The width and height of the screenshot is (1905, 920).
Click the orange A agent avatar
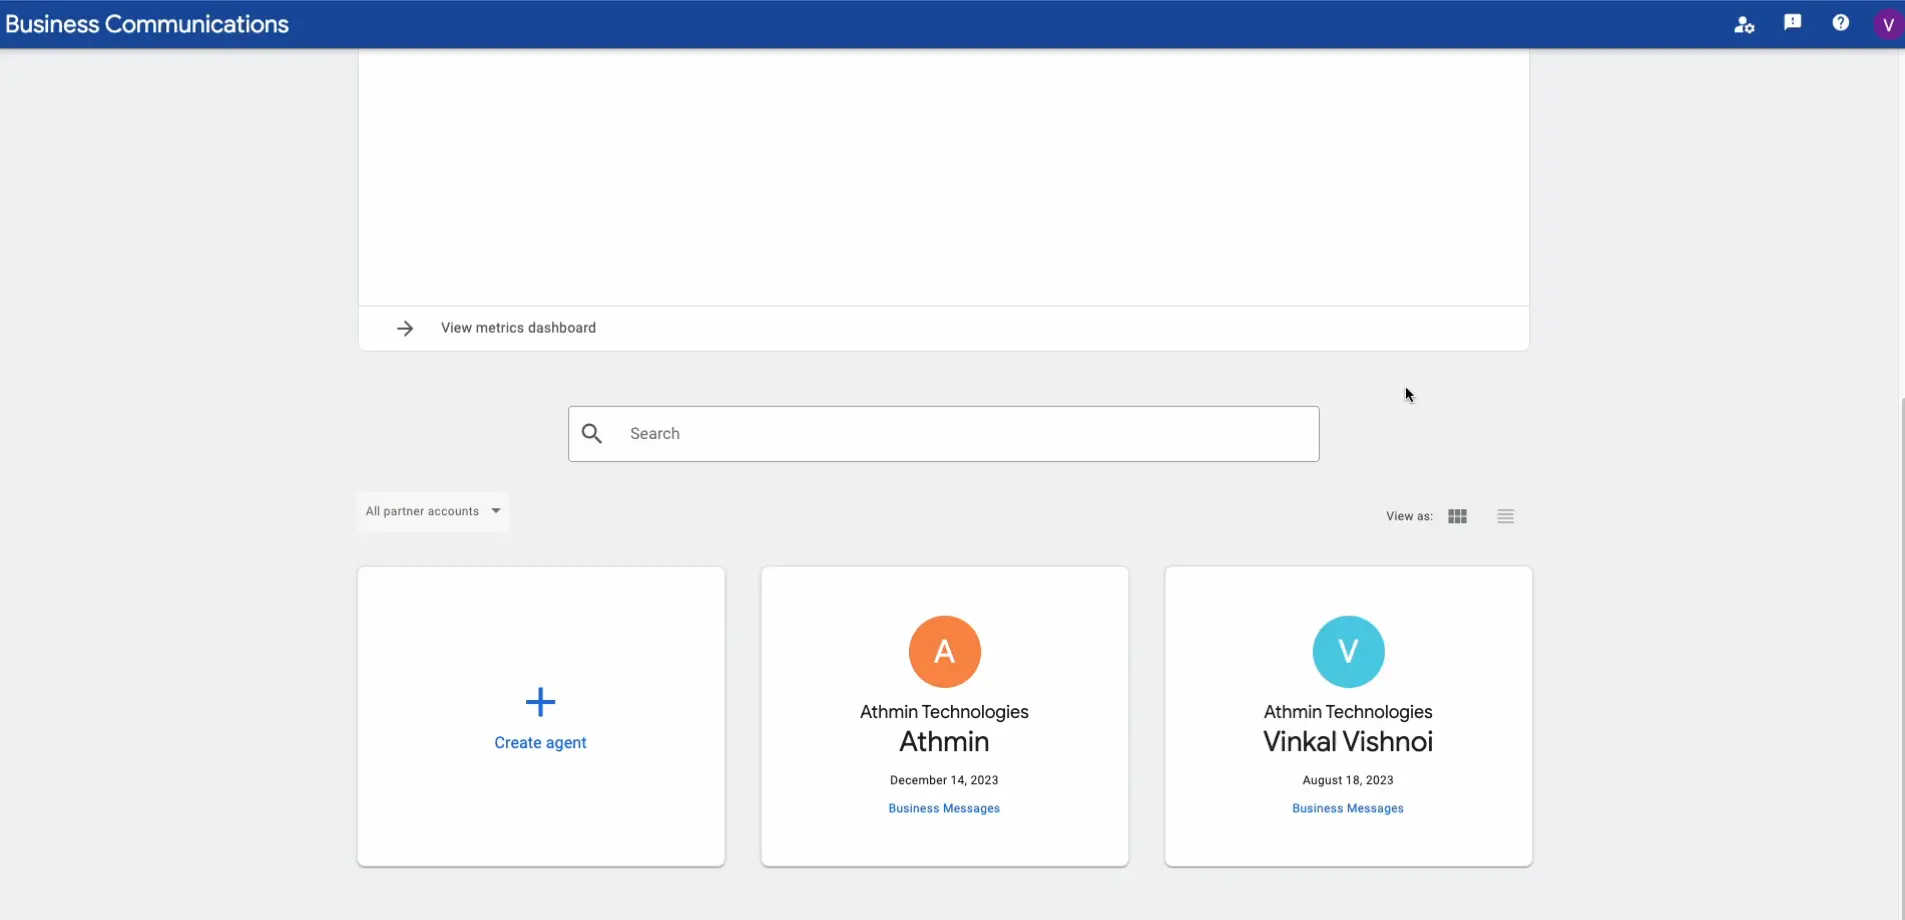pos(944,651)
